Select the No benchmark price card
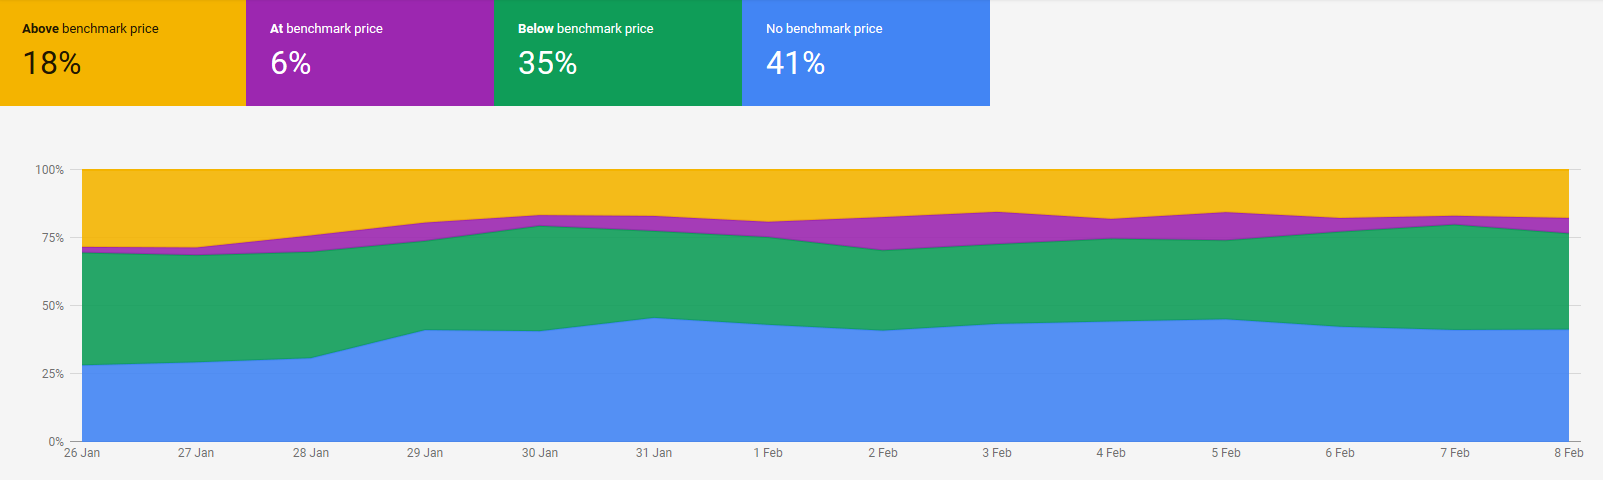This screenshot has height=480, width=1603. 866,53
